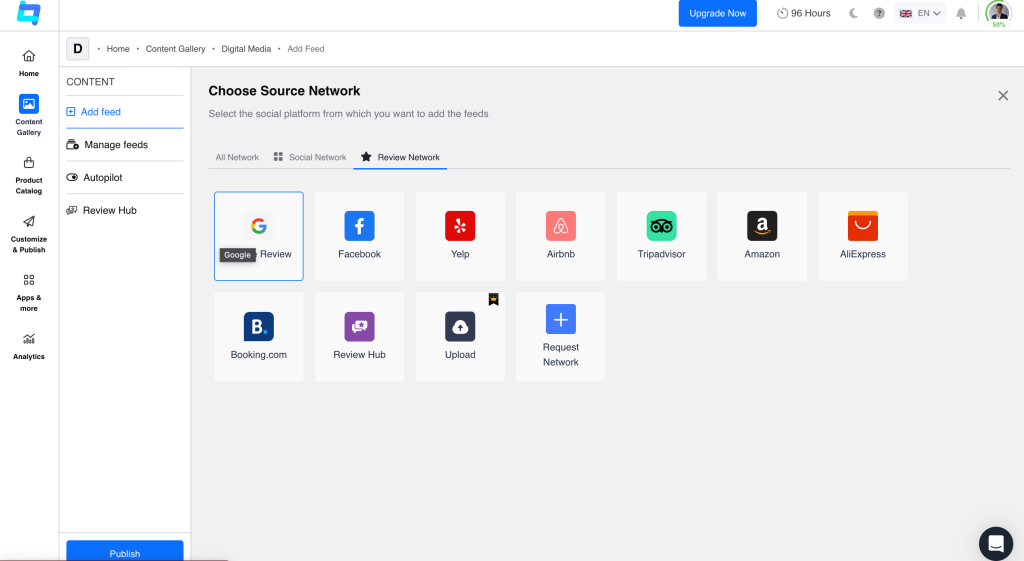
Task: Click the Digital Media breadcrumb link
Action: (246, 49)
